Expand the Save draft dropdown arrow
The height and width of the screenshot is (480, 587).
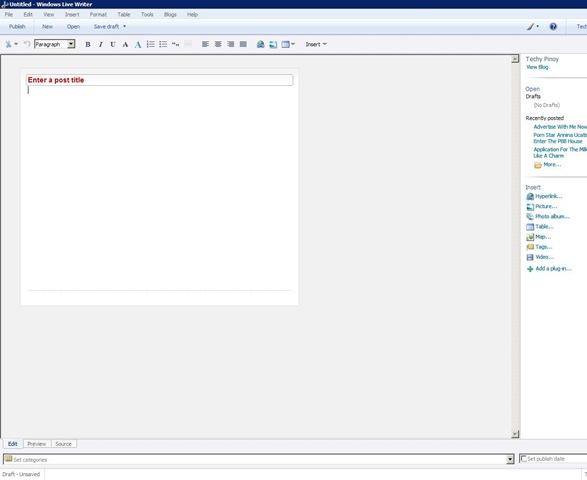point(124,27)
